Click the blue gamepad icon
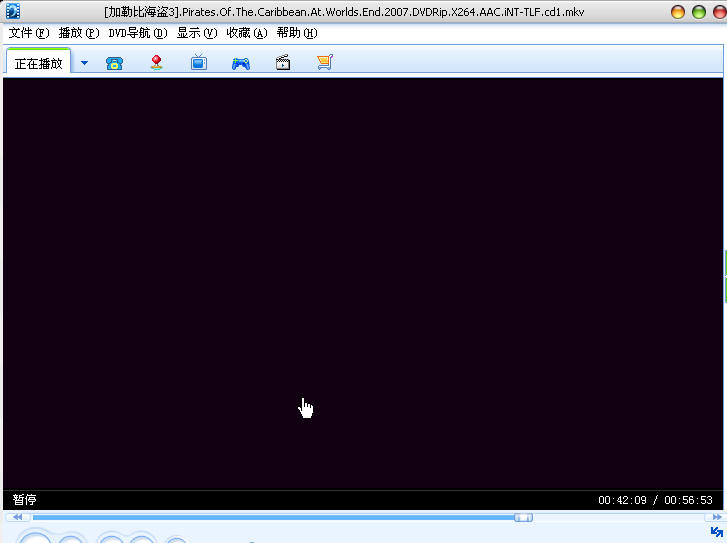This screenshot has width=727, height=543. pos(241,63)
